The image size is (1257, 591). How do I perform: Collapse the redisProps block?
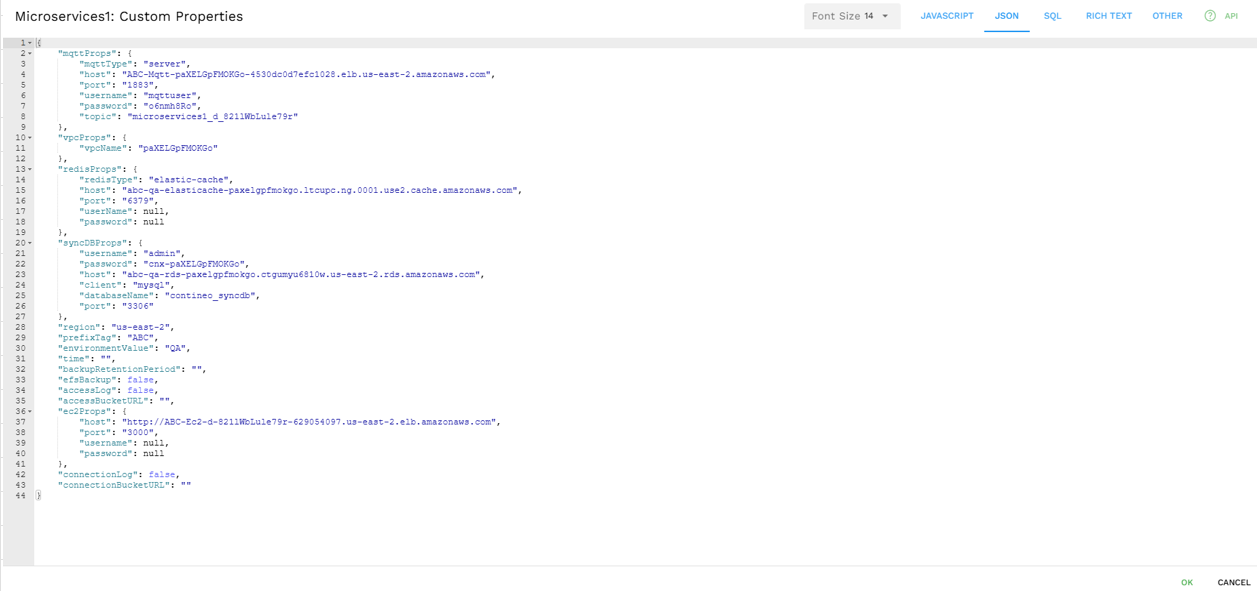[x=30, y=170]
